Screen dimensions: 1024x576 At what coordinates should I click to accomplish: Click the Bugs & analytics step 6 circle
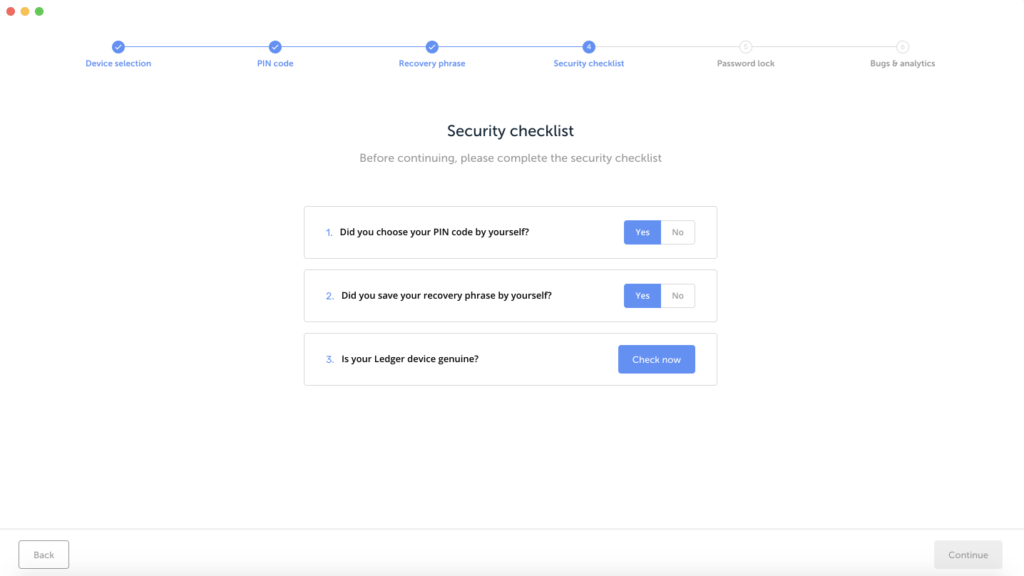click(x=902, y=47)
